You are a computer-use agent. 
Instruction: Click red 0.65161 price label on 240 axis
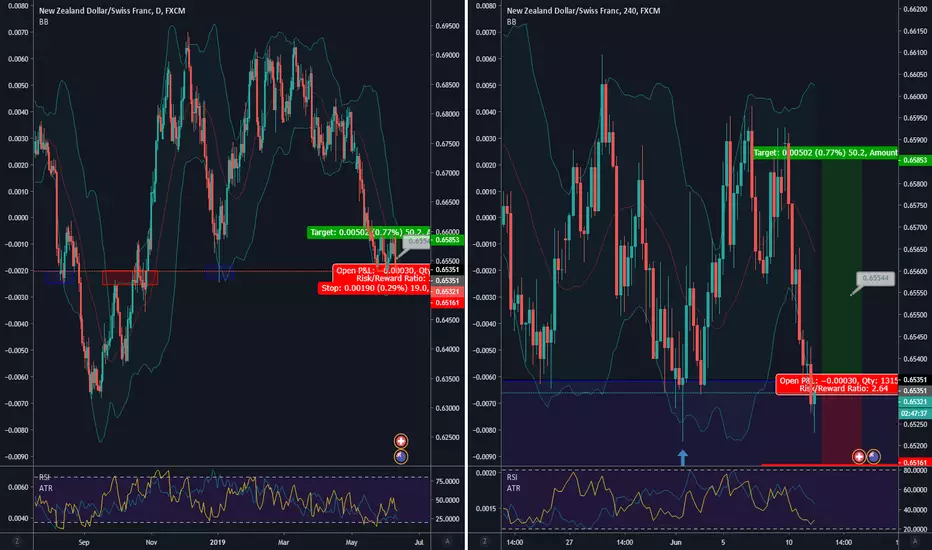tap(915, 462)
